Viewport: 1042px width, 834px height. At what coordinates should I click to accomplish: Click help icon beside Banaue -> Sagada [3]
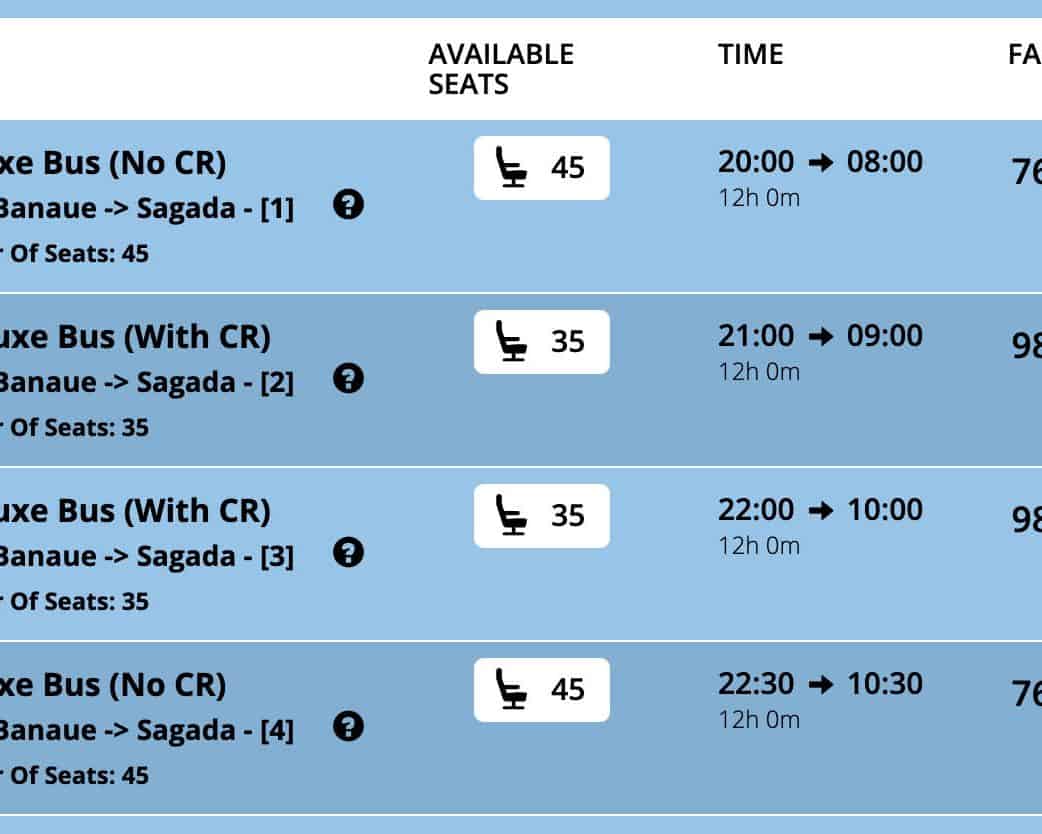tap(348, 552)
